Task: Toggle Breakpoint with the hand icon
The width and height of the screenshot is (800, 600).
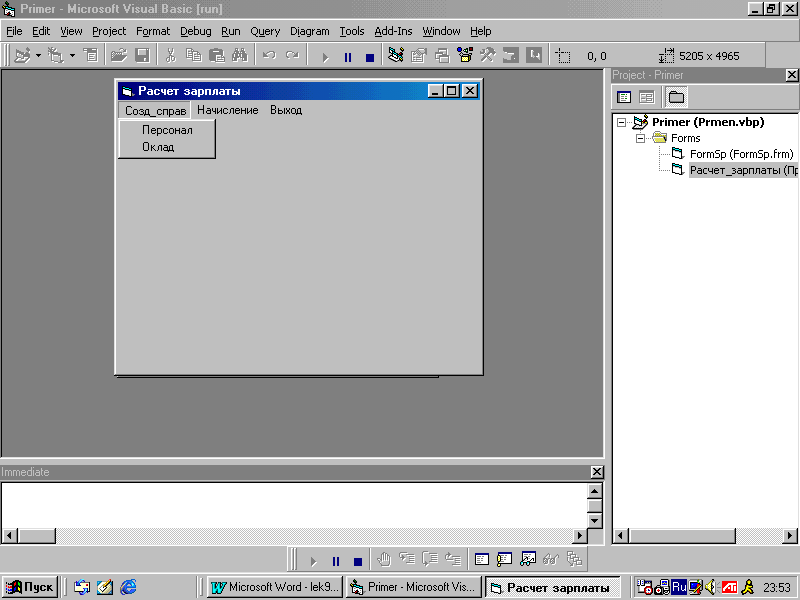Action: pyautogui.click(x=384, y=560)
